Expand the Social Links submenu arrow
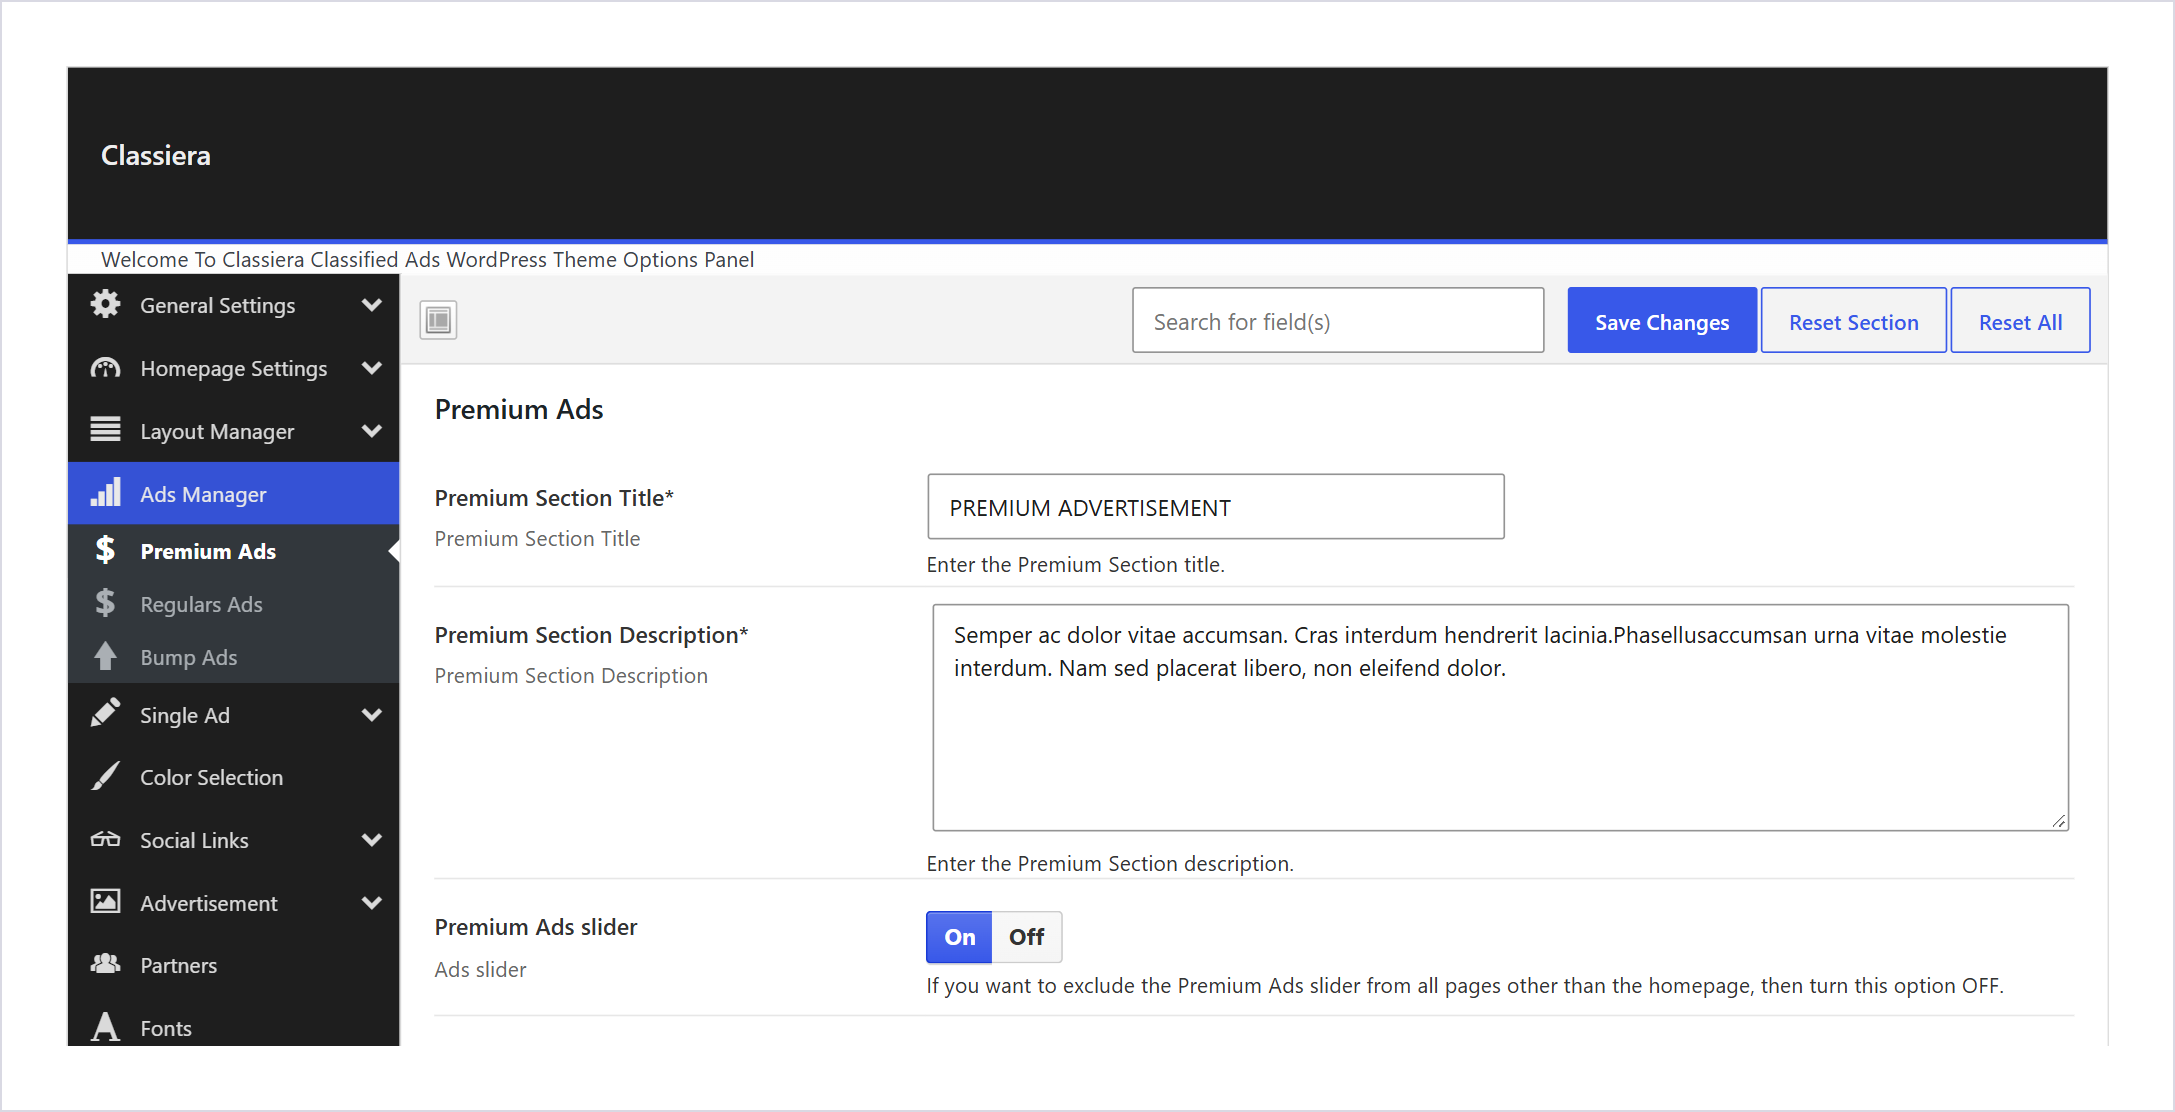 372,840
